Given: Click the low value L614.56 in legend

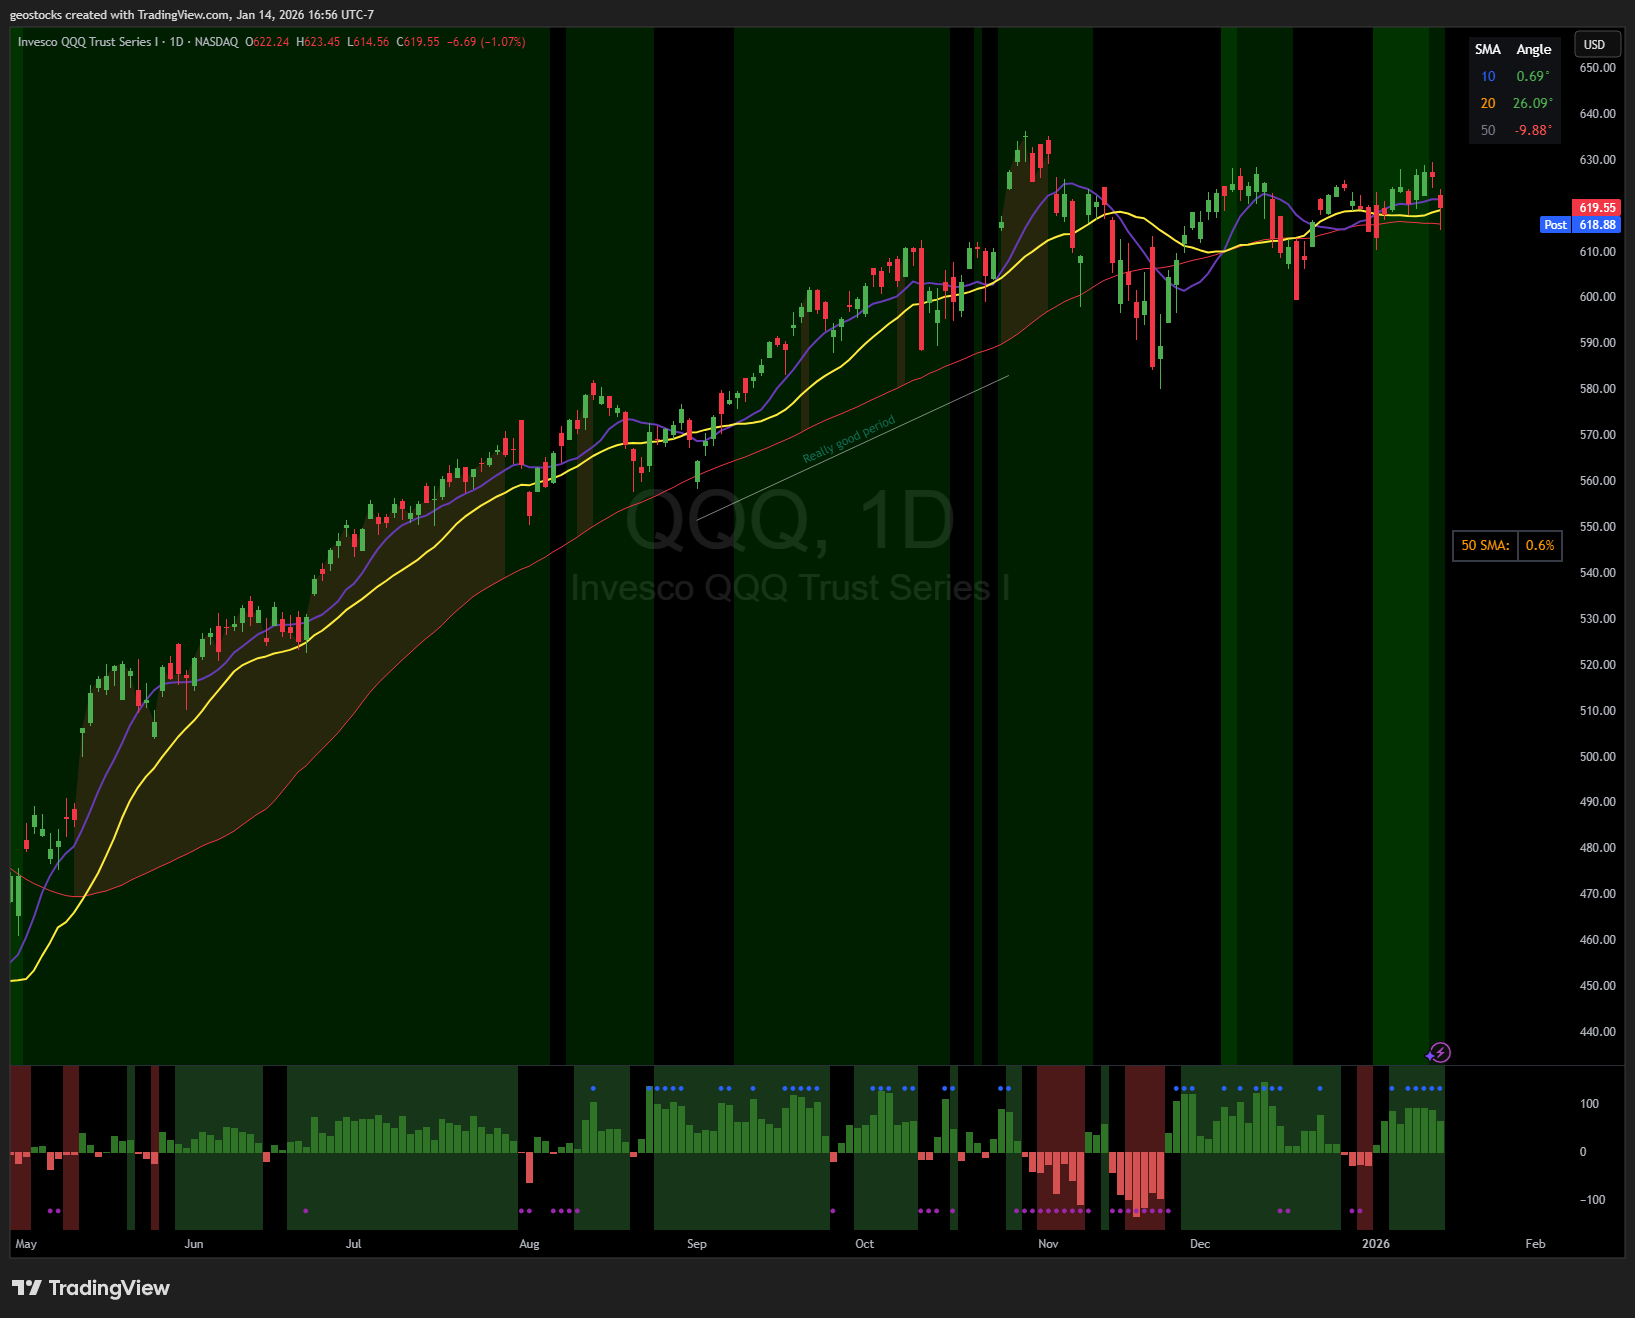Looking at the screenshot, I should [x=368, y=42].
